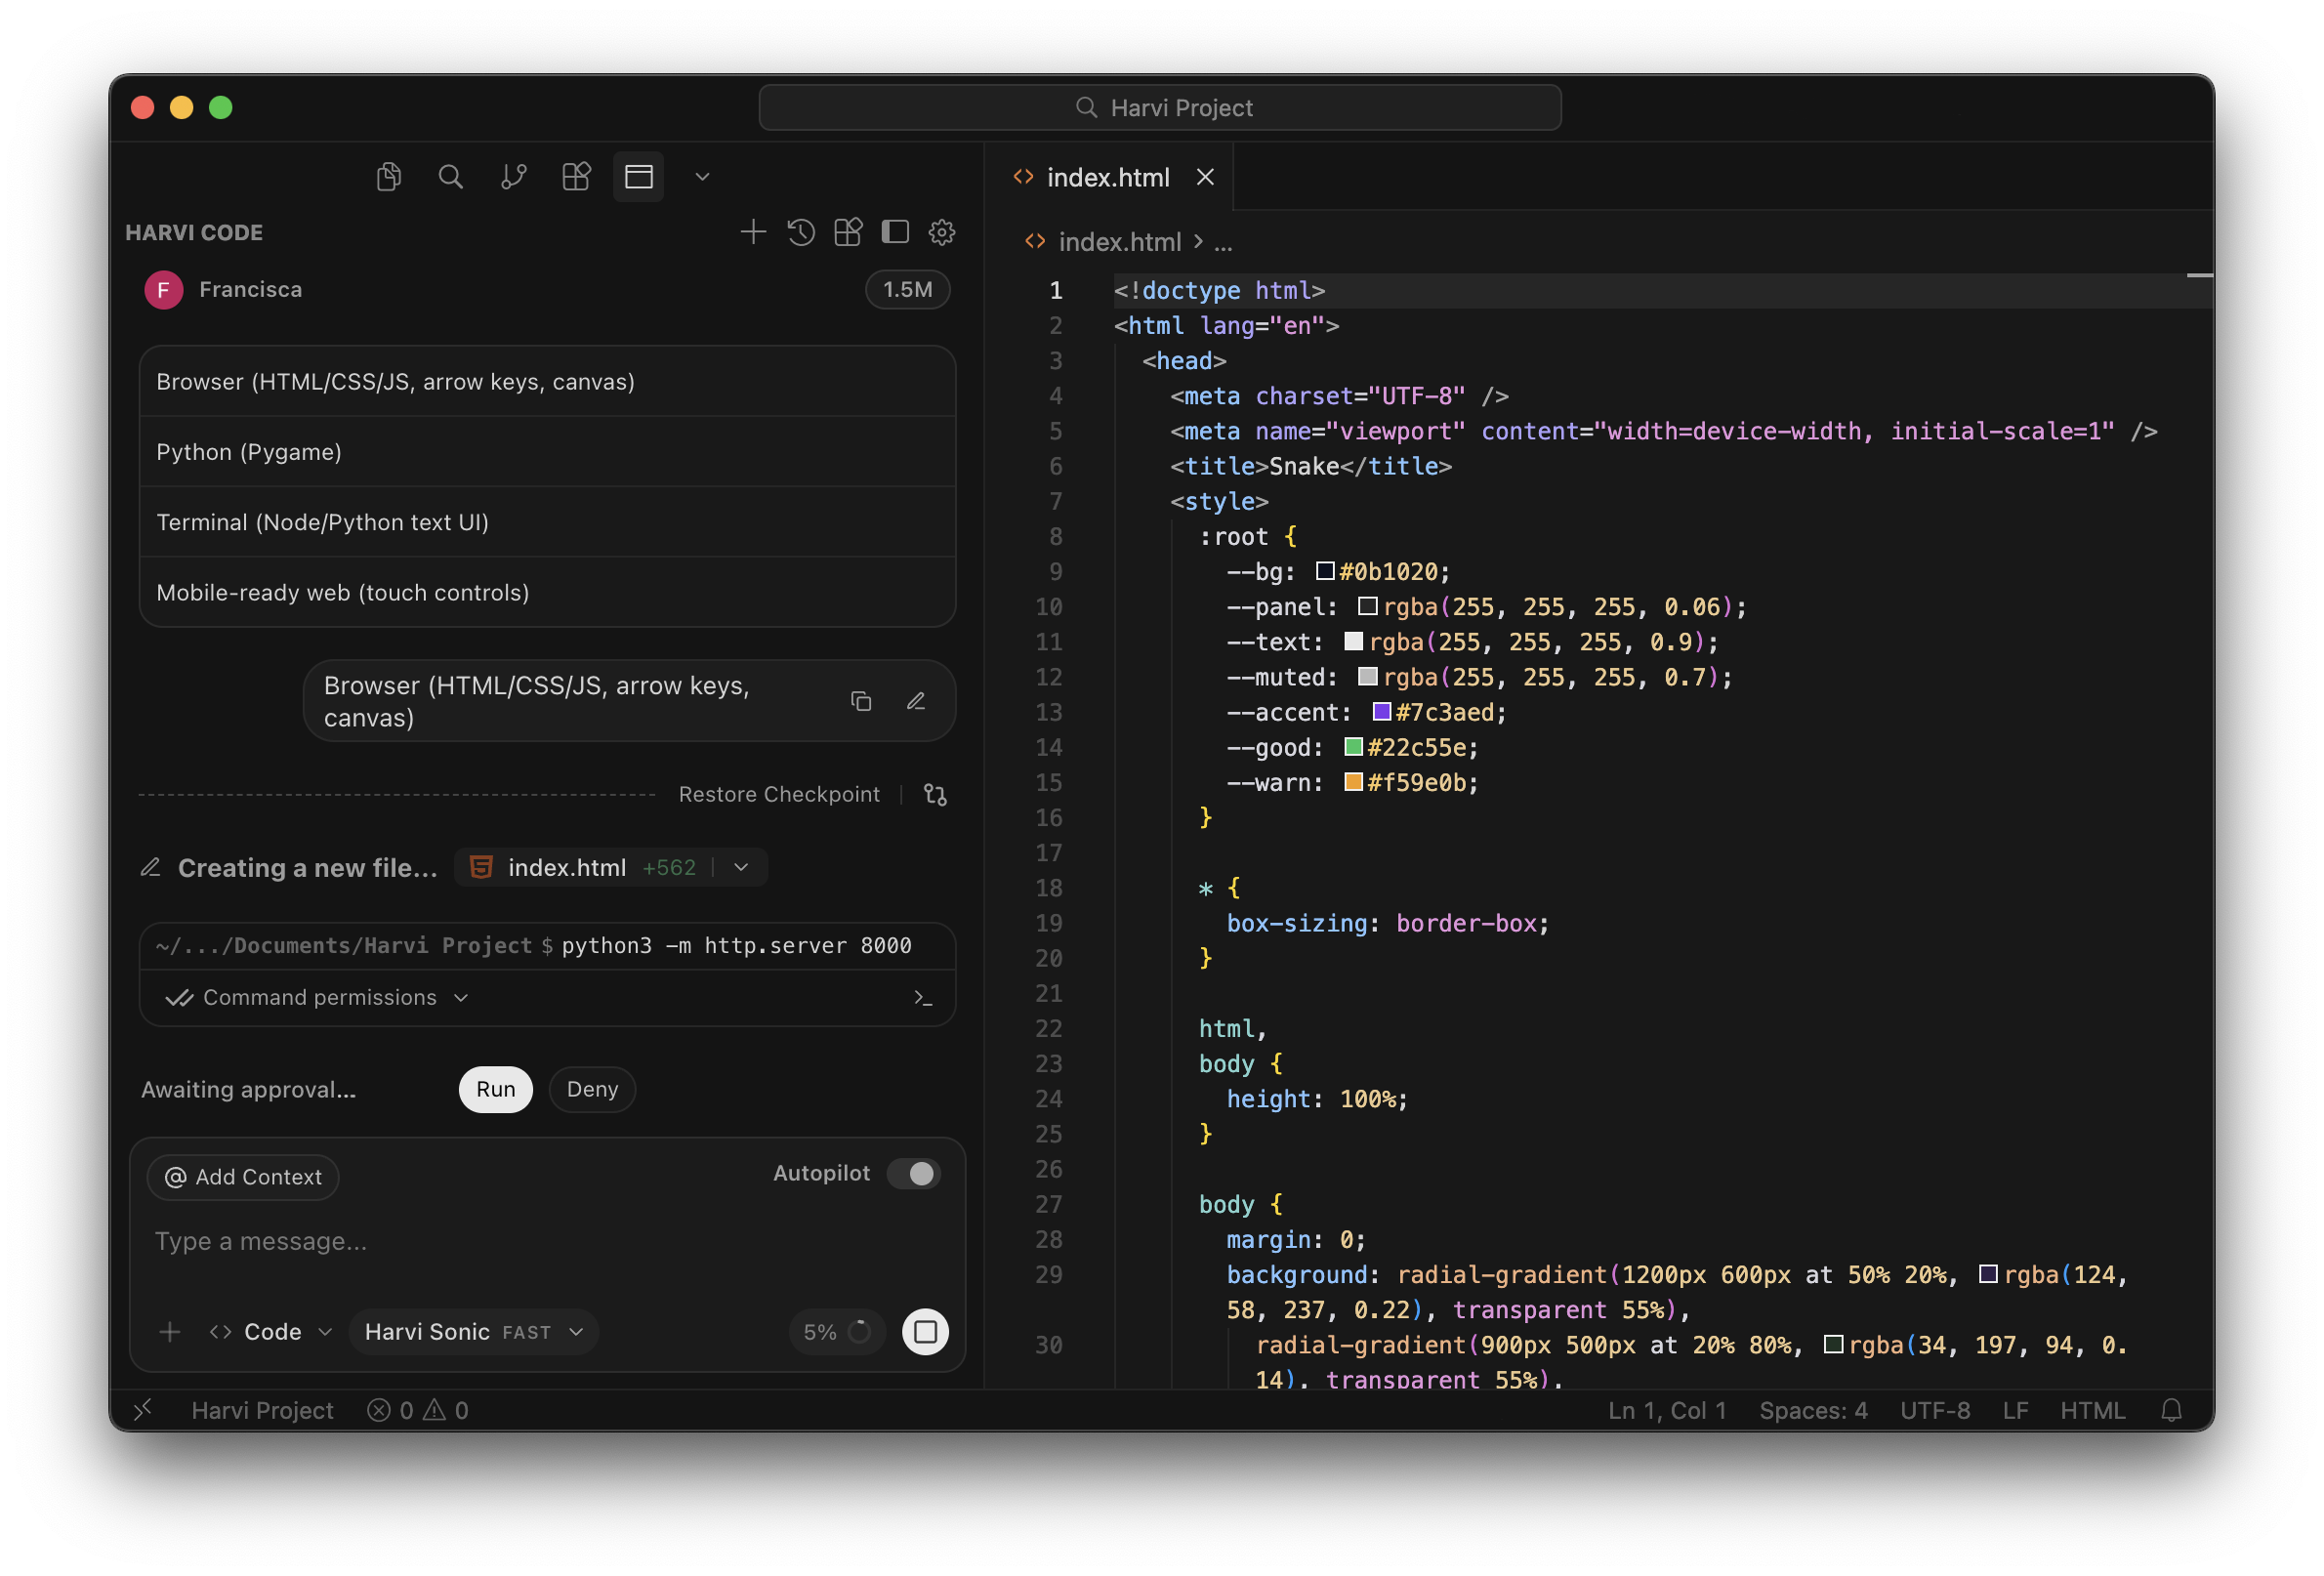Change language mode via HTML status entry
This screenshot has width=2324, height=1576.
2092,1410
